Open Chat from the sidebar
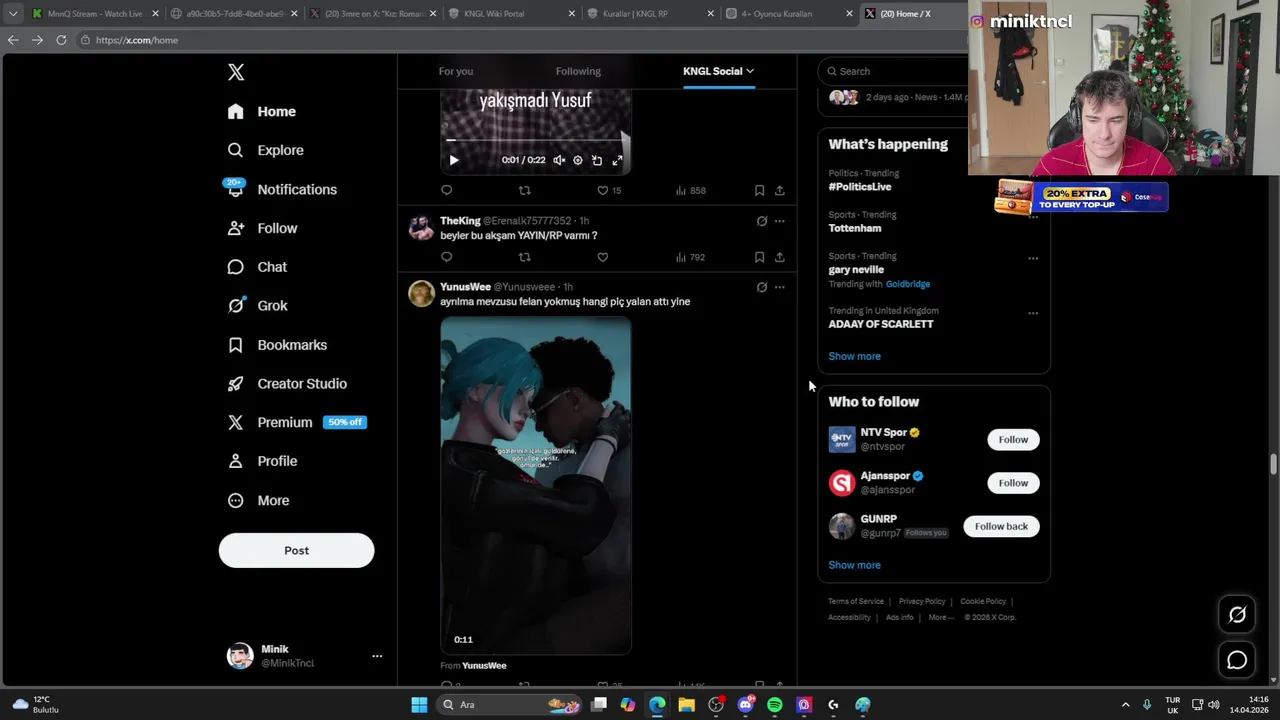Viewport: 1280px width, 720px height. coord(257,267)
